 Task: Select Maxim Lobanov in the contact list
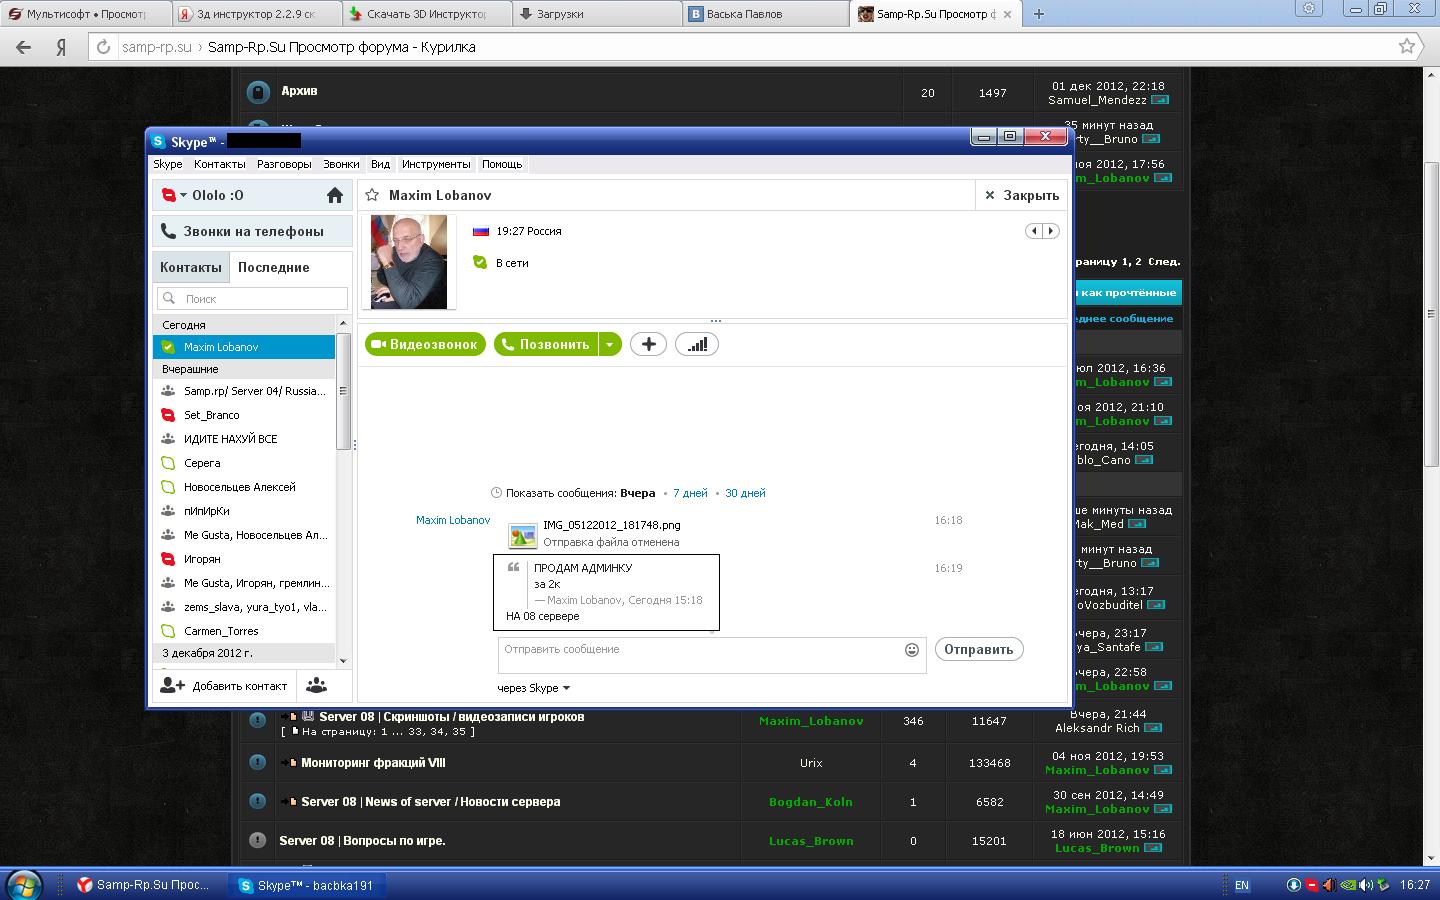(x=244, y=347)
